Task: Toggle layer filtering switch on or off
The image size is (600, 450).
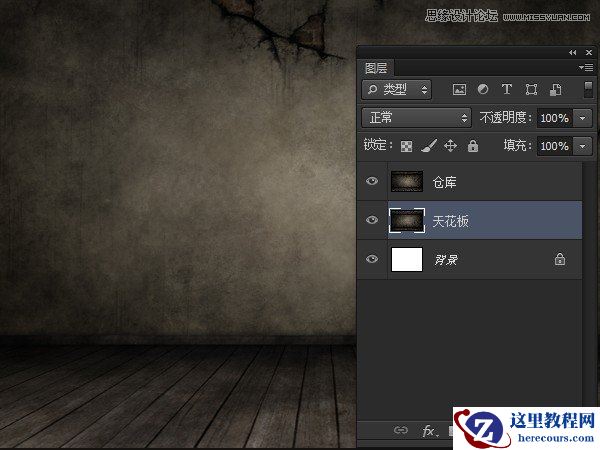Action: [x=589, y=90]
